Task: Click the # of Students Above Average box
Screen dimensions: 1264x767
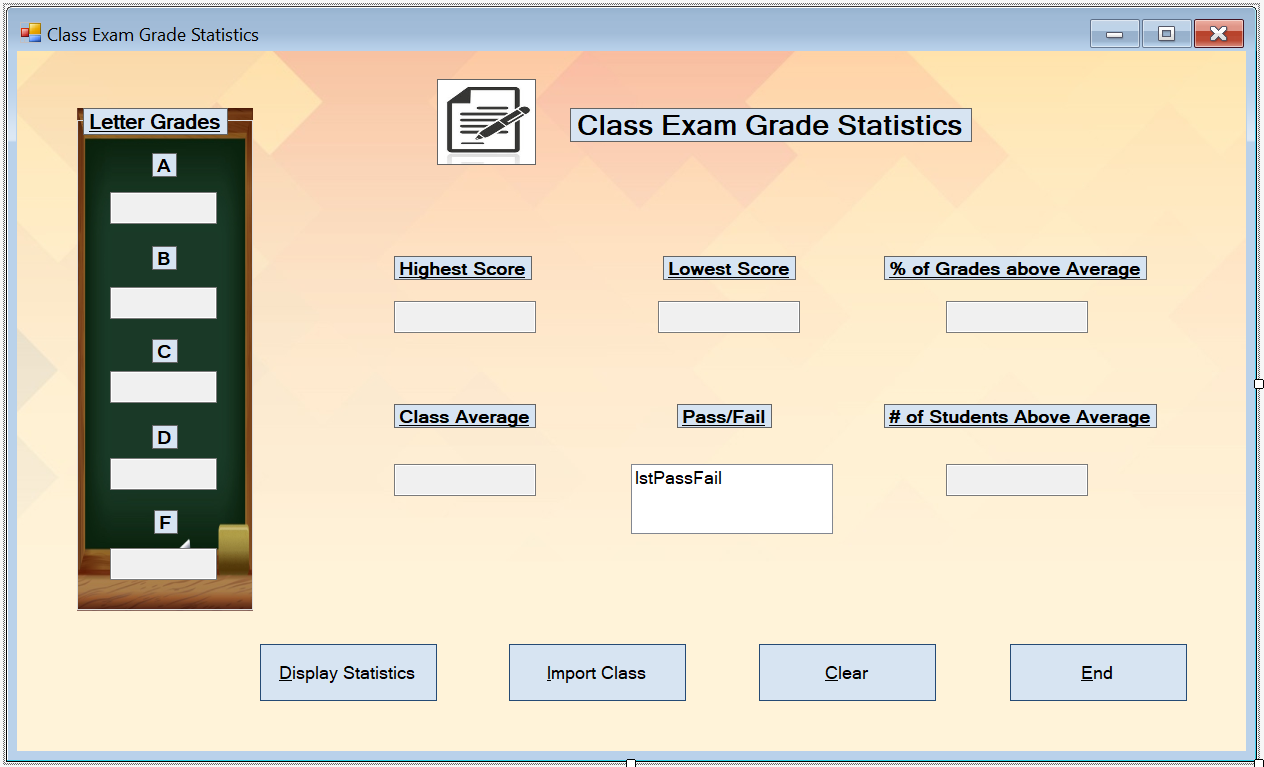Action: [1016, 479]
